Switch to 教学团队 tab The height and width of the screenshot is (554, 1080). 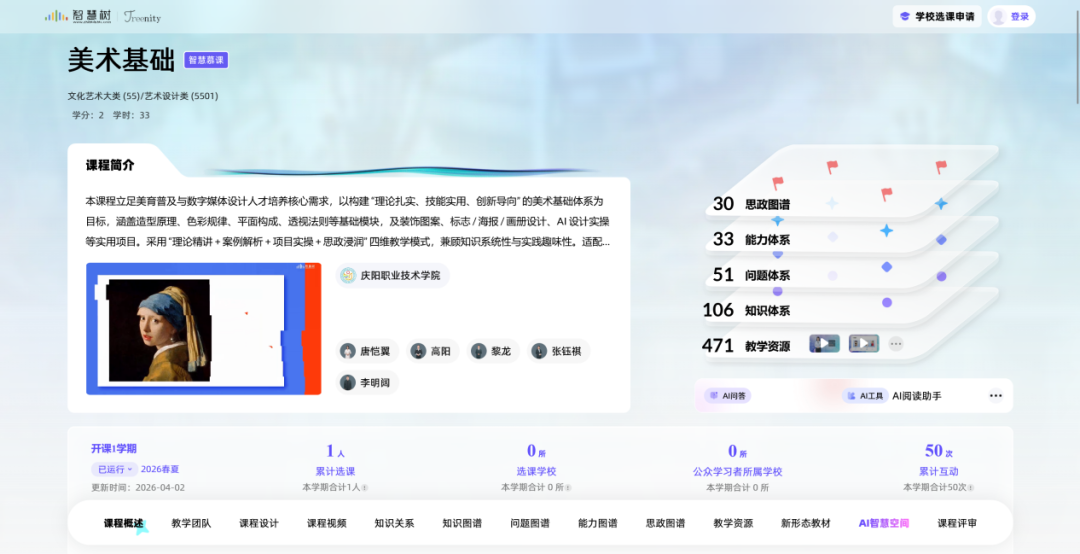pyautogui.click(x=191, y=524)
